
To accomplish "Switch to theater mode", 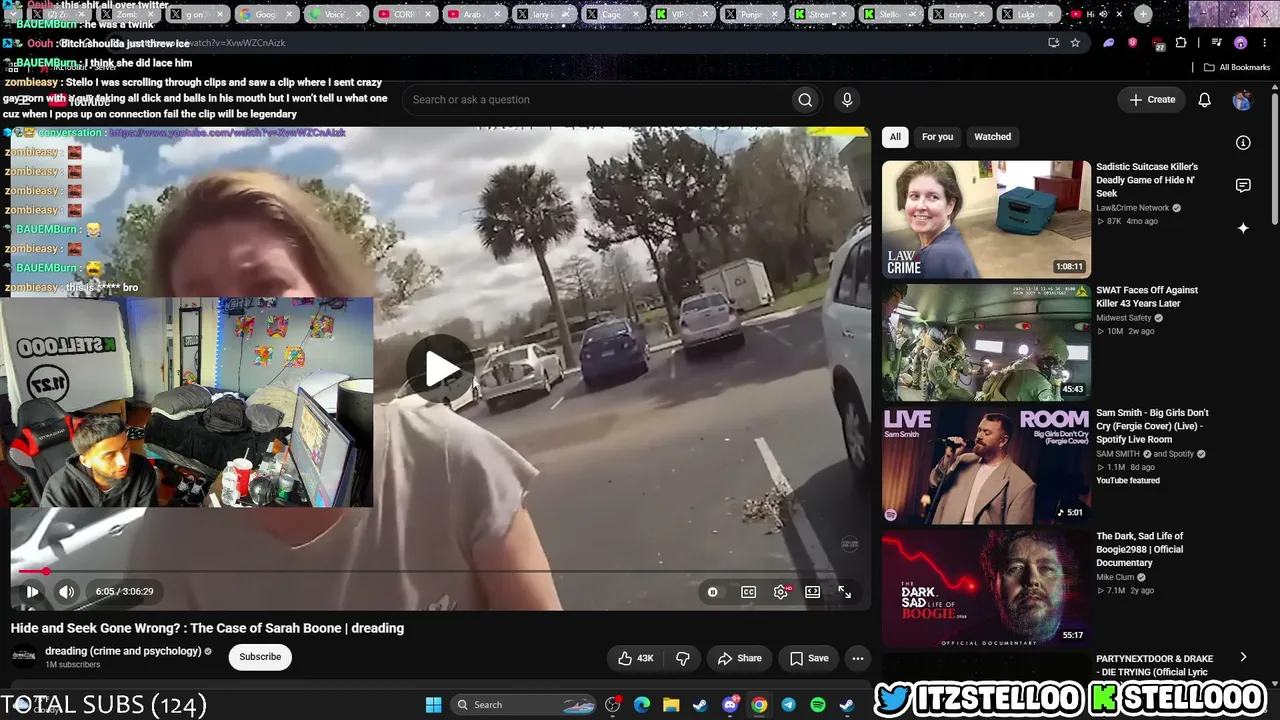I will [813, 592].
